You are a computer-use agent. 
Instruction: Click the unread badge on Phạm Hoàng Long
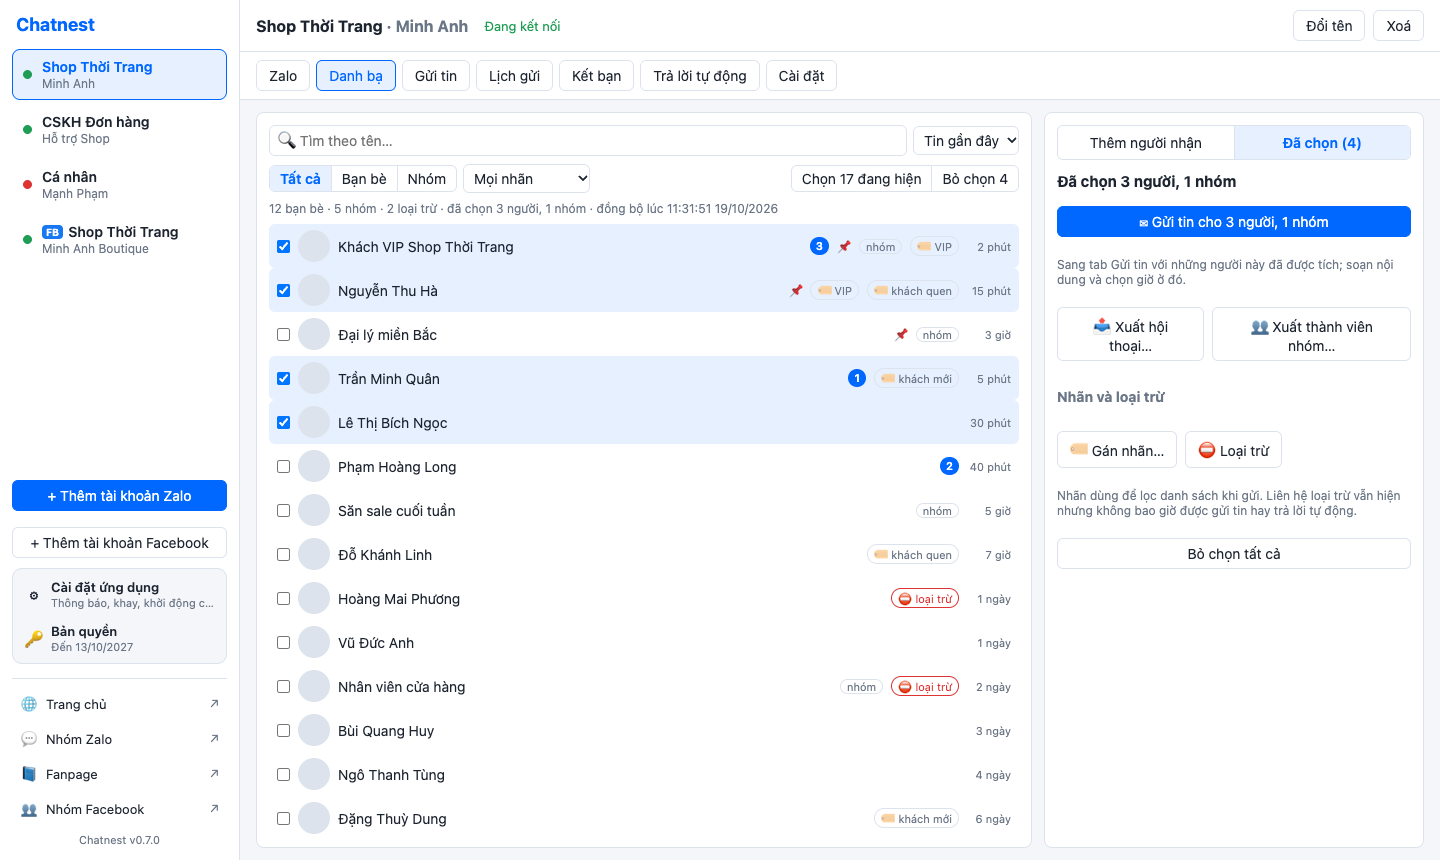coord(949,466)
